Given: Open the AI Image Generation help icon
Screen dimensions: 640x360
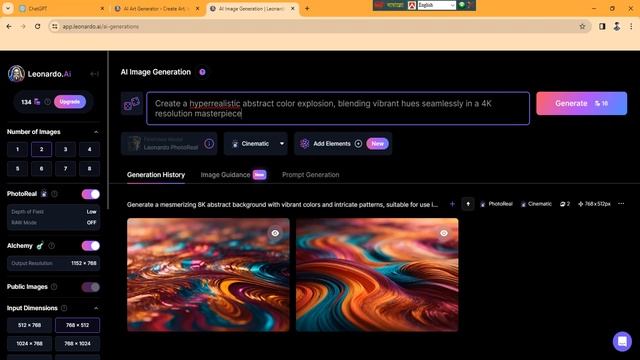Looking at the screenshot, I should [202, 72].
